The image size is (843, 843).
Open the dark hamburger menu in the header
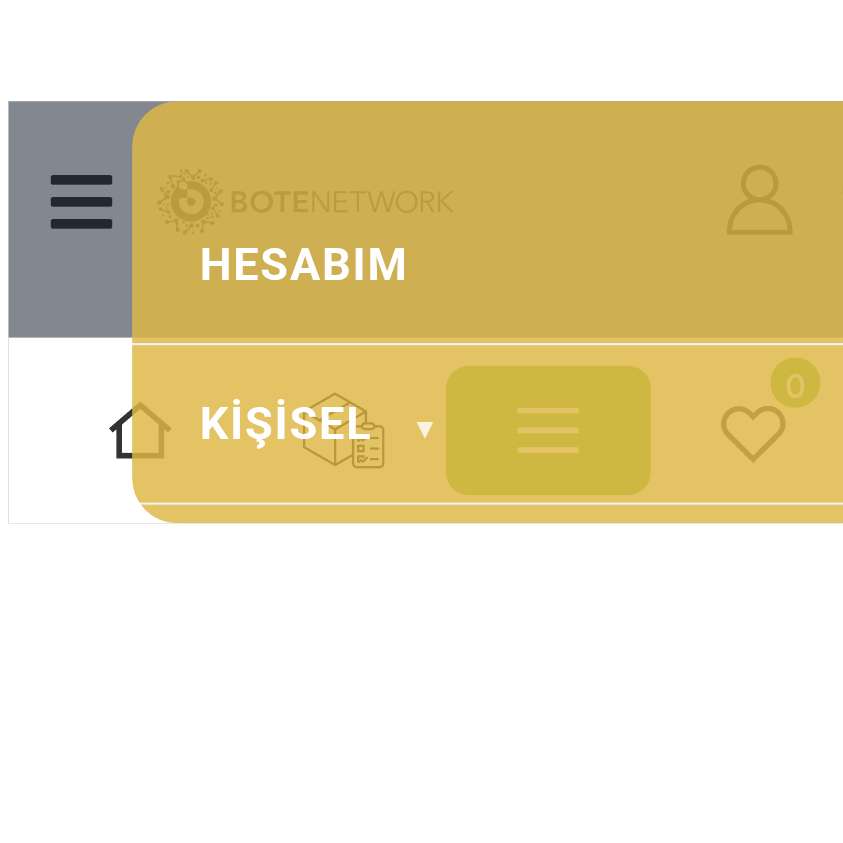click(x=81, y=201)
